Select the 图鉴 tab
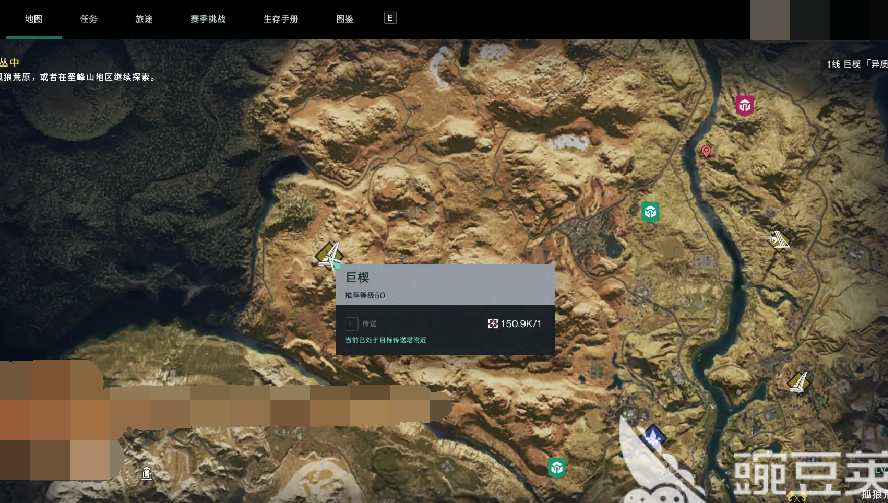The image size is (888, 503). click(x=345, y=19)
